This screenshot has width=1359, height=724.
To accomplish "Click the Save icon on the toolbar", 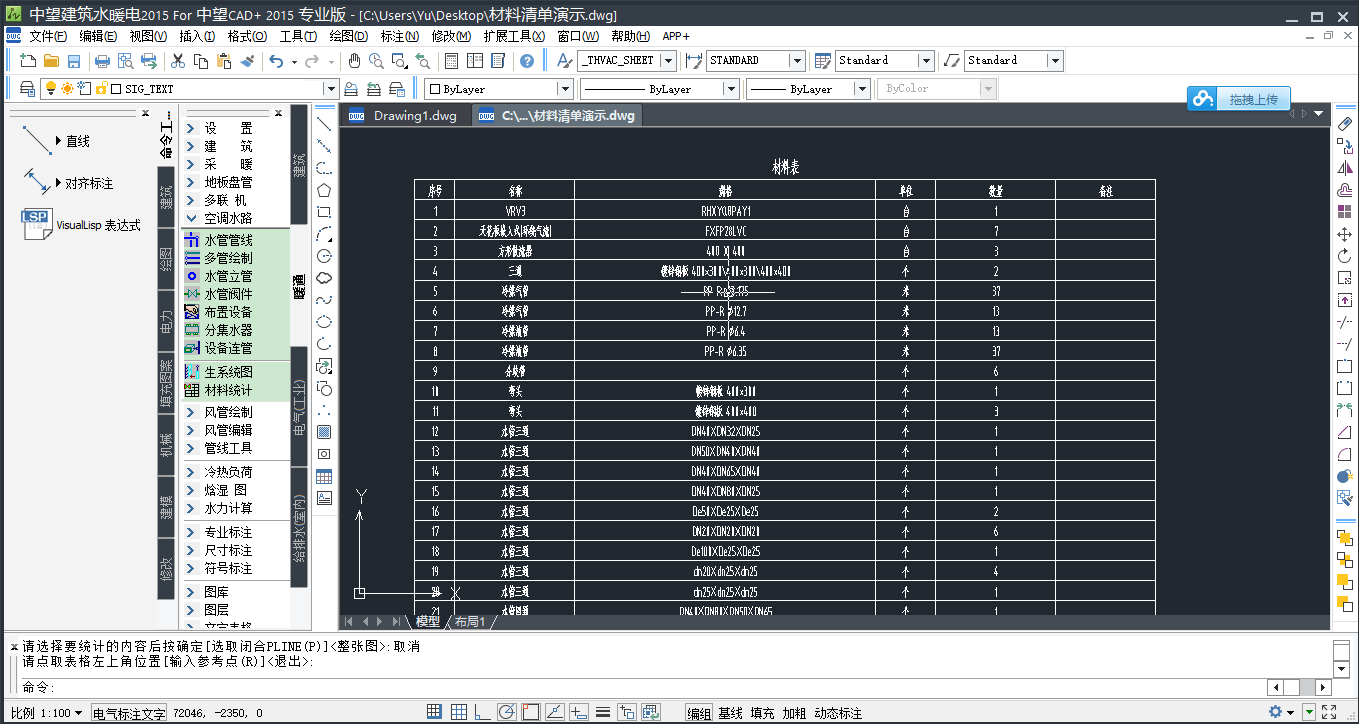I will point(72,60).
